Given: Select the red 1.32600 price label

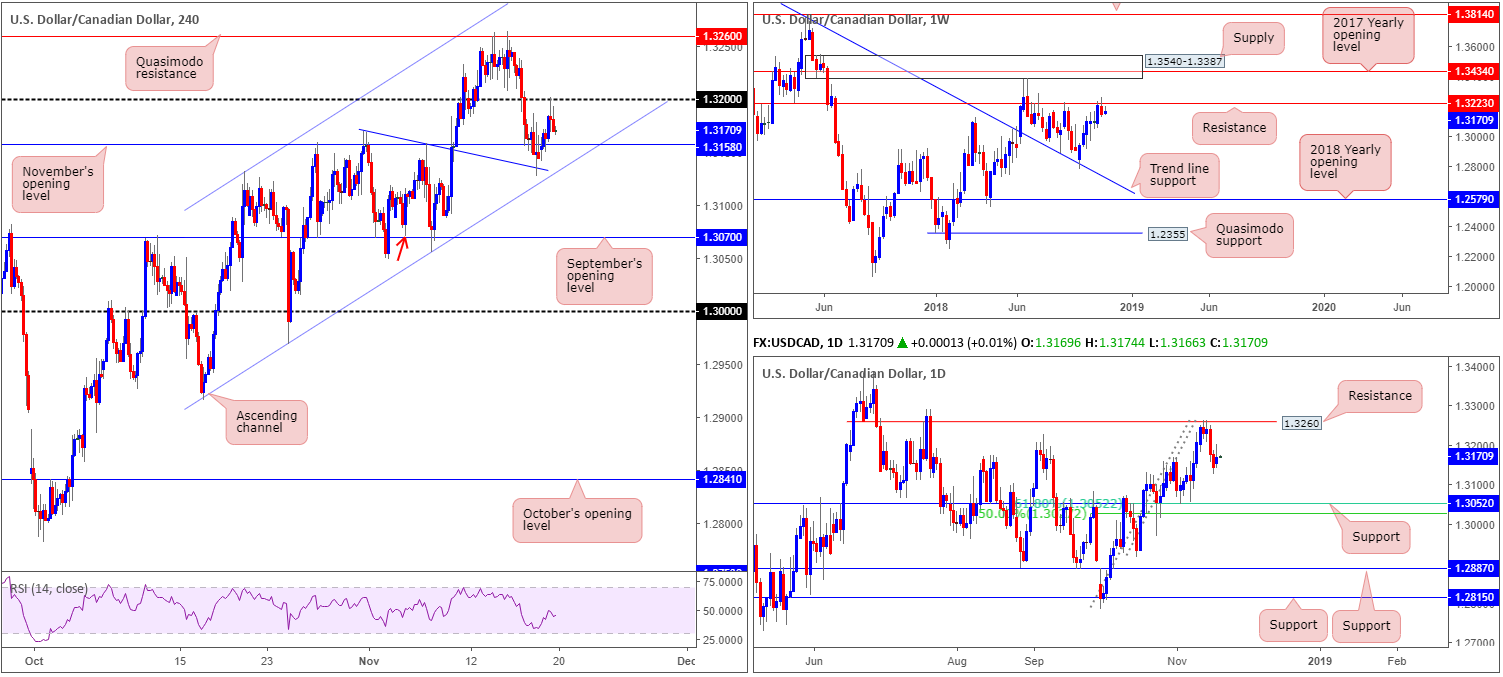Looking at the screenshot, I should [721, 36].
